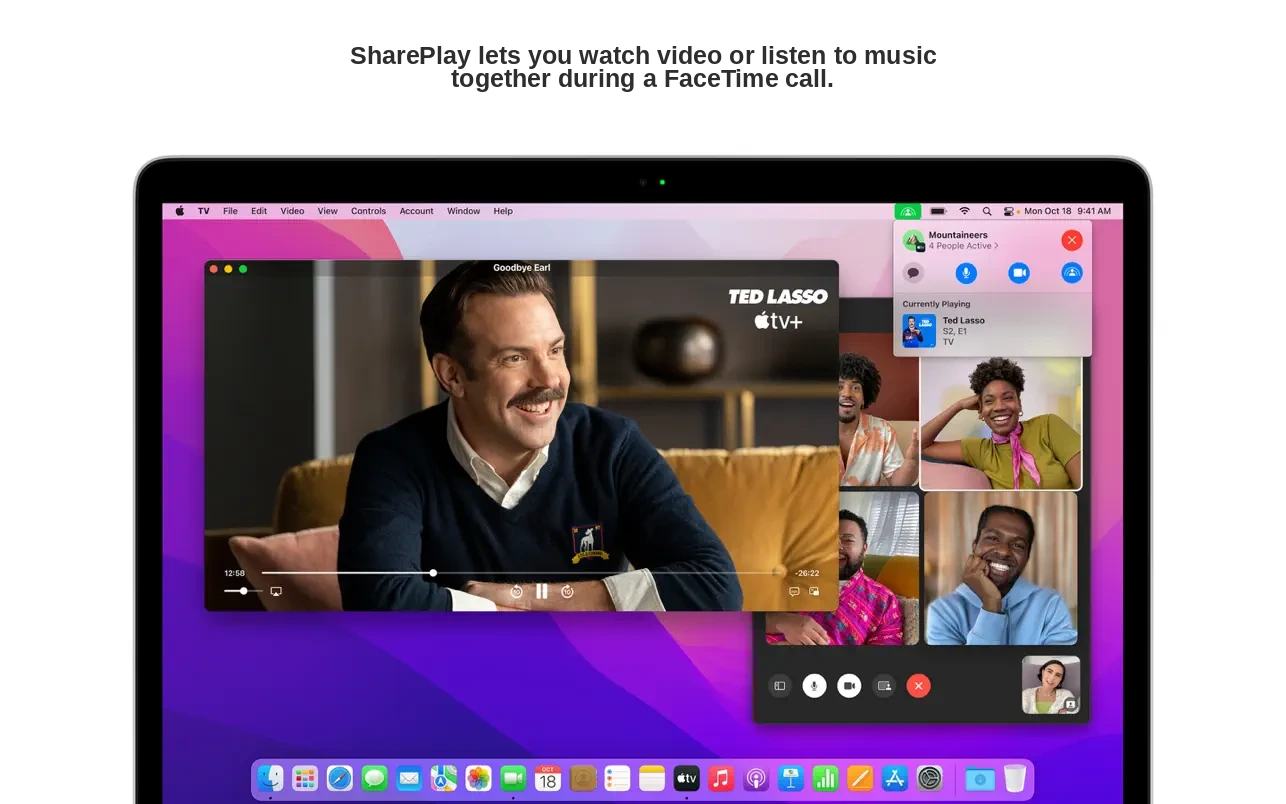Pause the Ted Lasso video playback

pos(541,591)
